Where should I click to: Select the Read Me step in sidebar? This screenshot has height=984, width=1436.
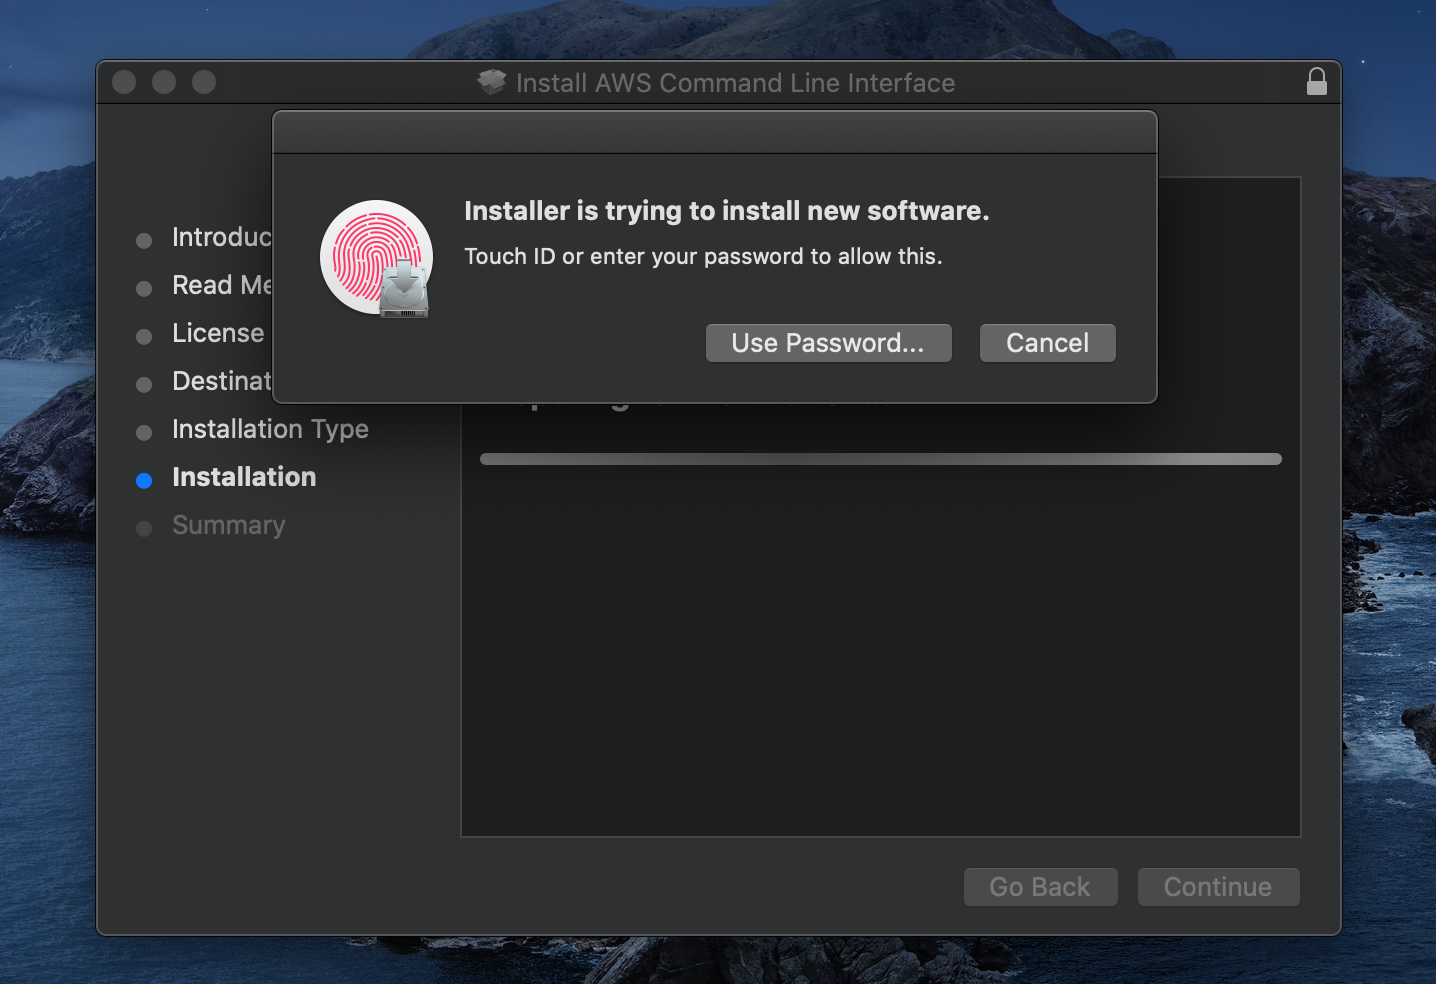click(222, 285)
